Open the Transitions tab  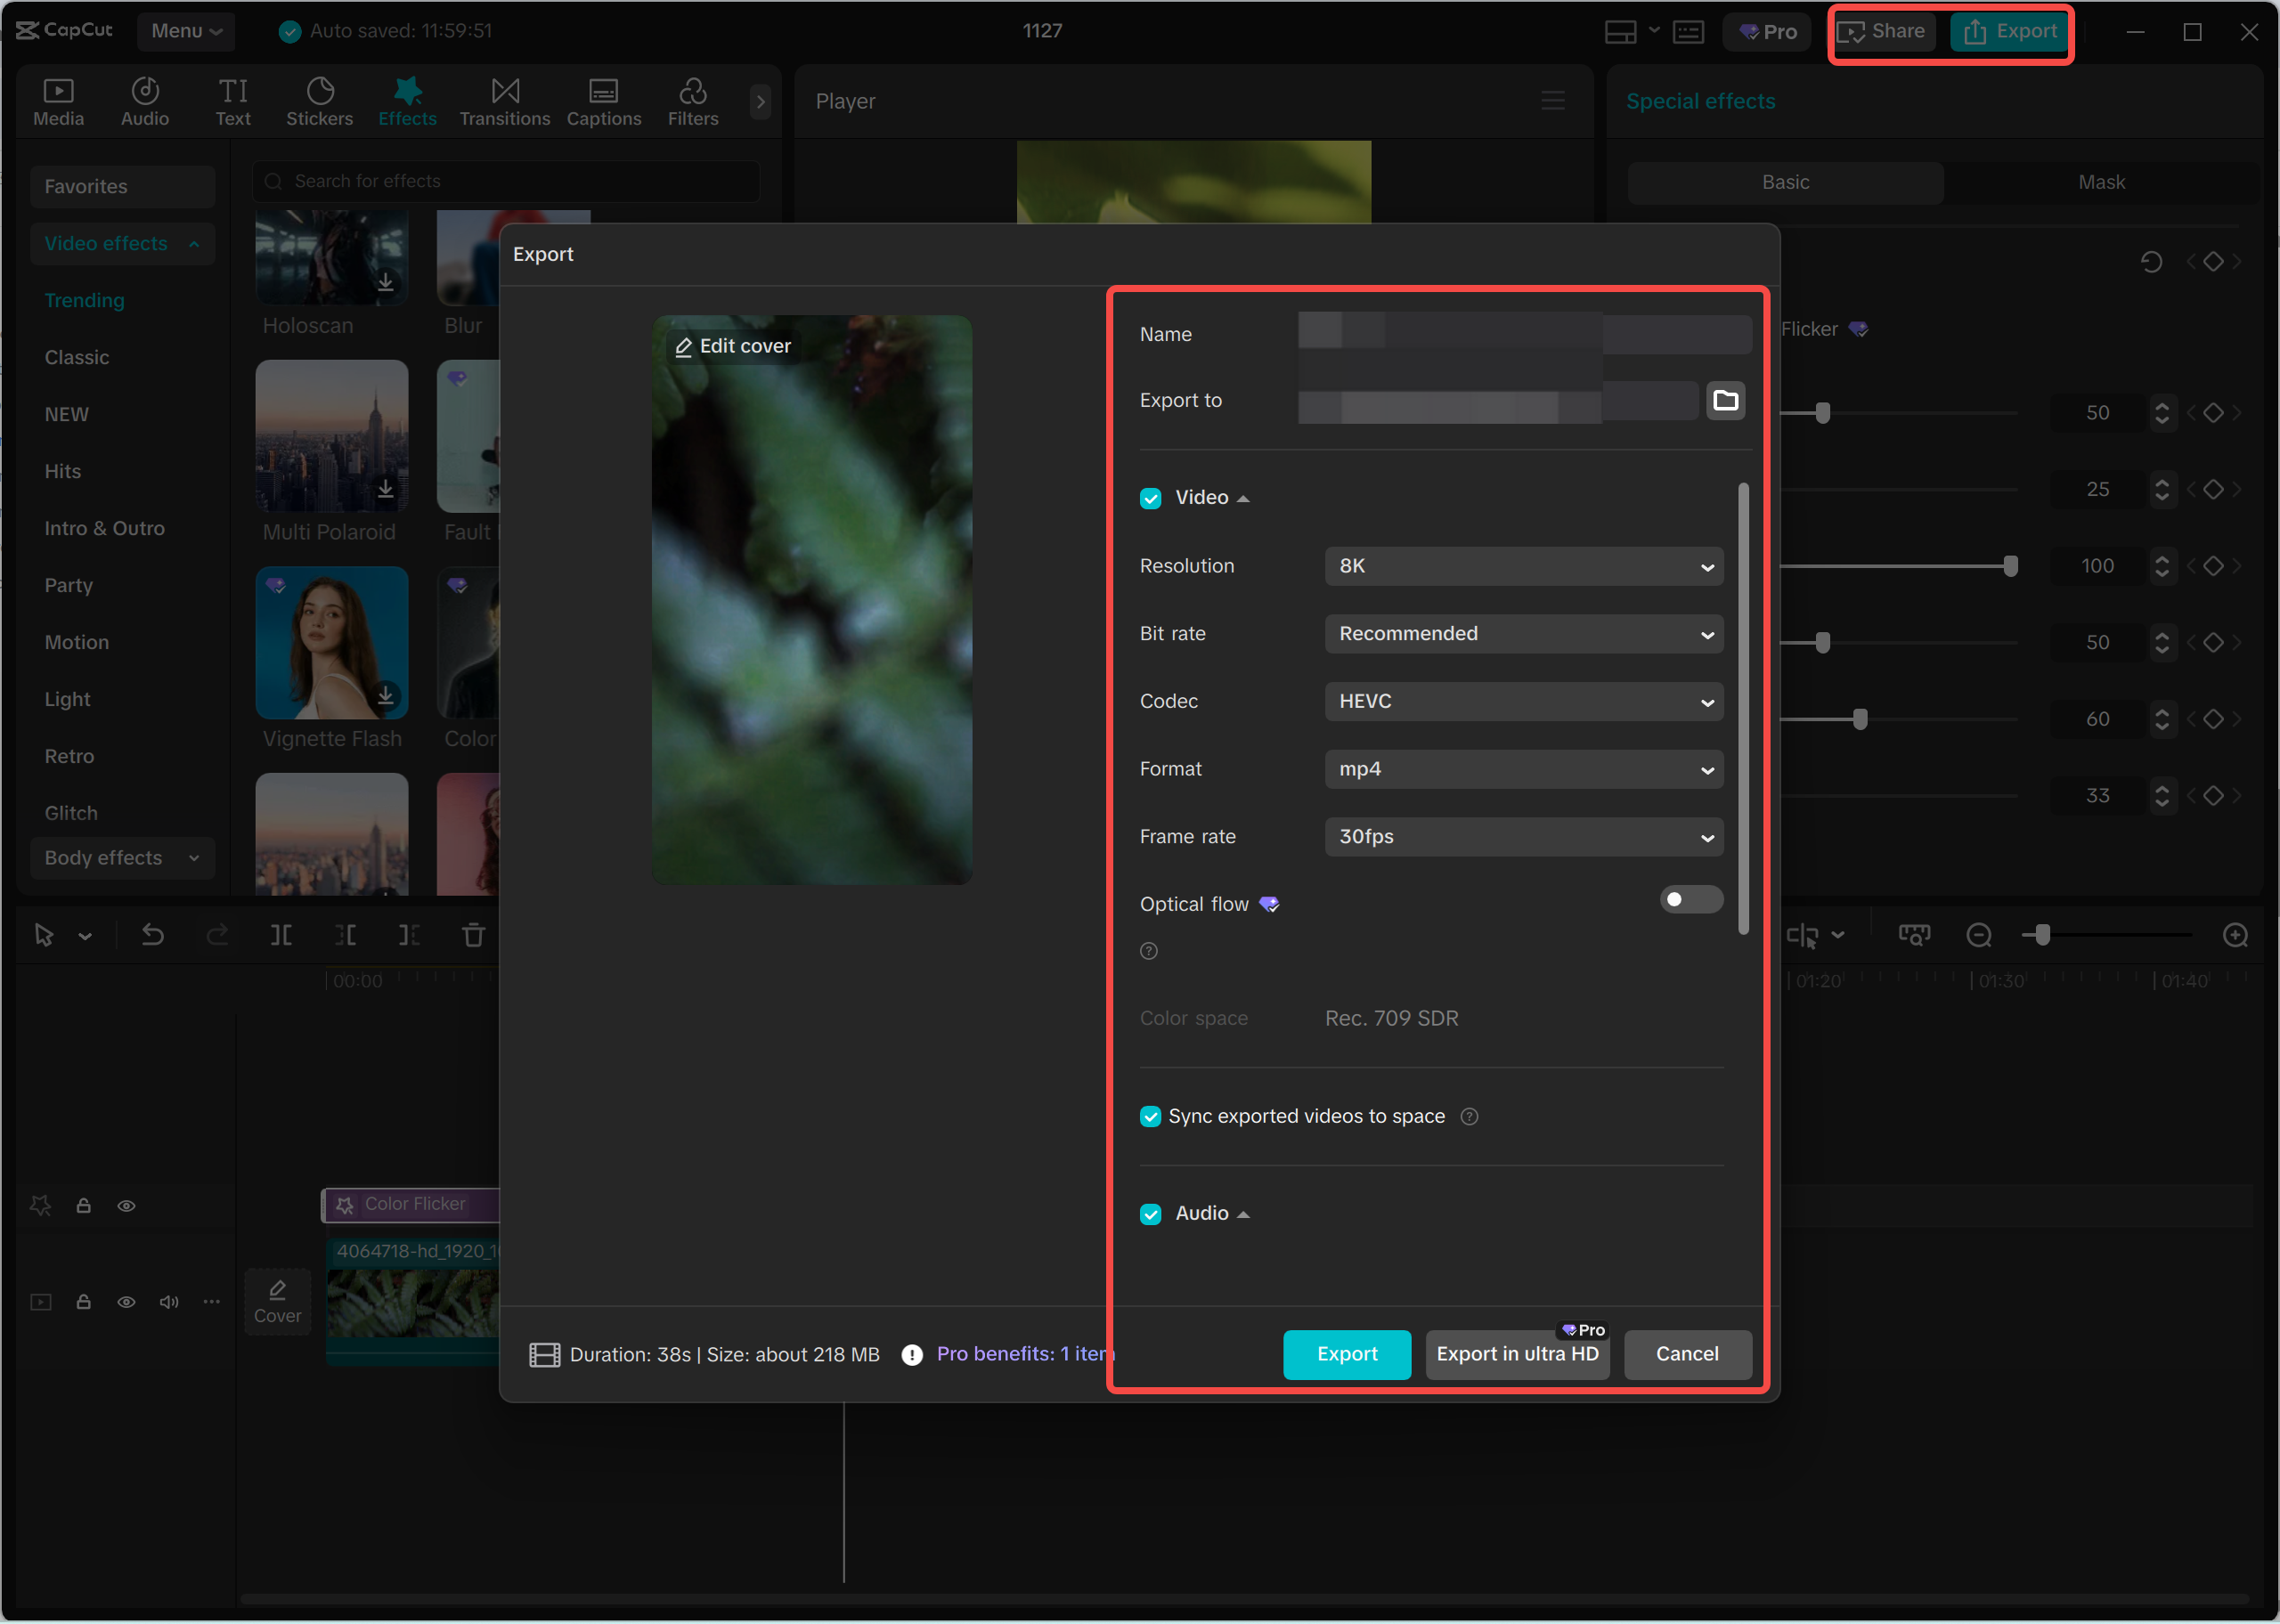click(504, 101)
